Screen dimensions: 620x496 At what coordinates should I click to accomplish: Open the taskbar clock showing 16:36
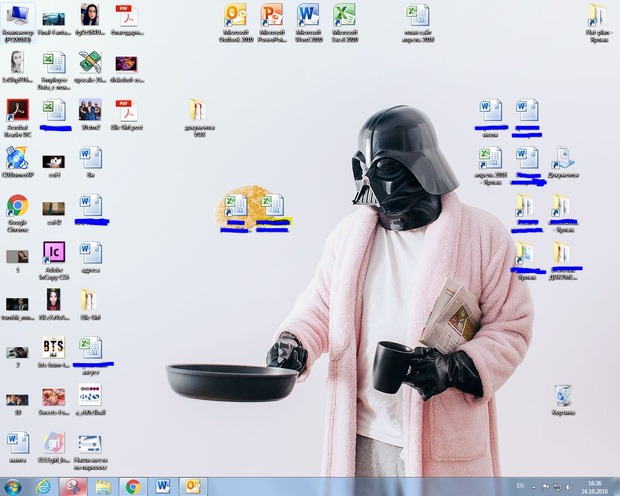[x=594, y=487]
